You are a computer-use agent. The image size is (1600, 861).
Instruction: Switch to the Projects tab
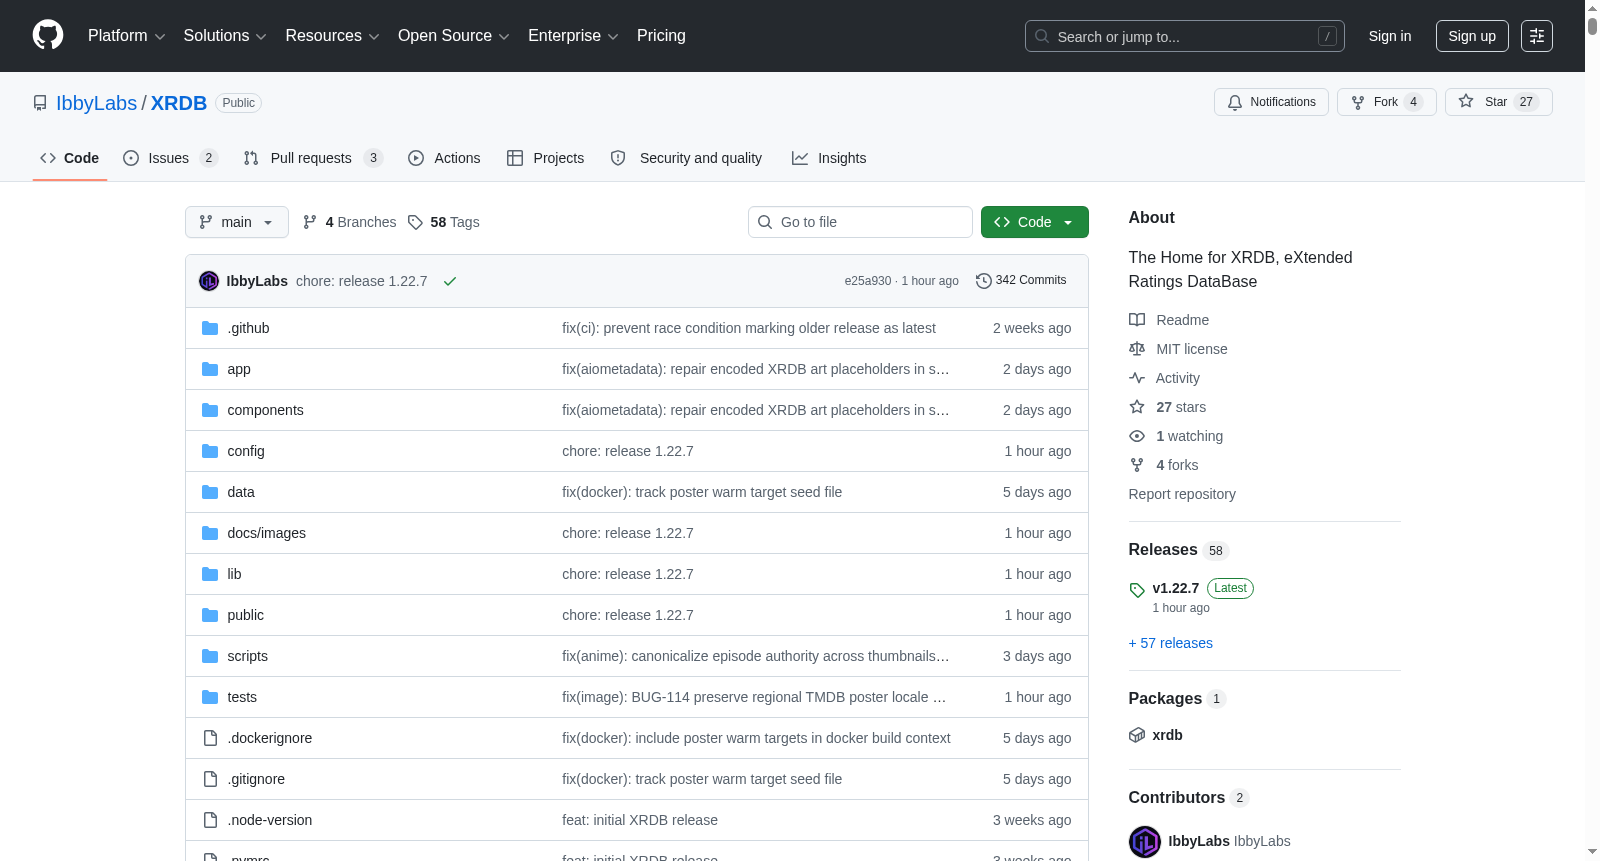pos(546,158)
